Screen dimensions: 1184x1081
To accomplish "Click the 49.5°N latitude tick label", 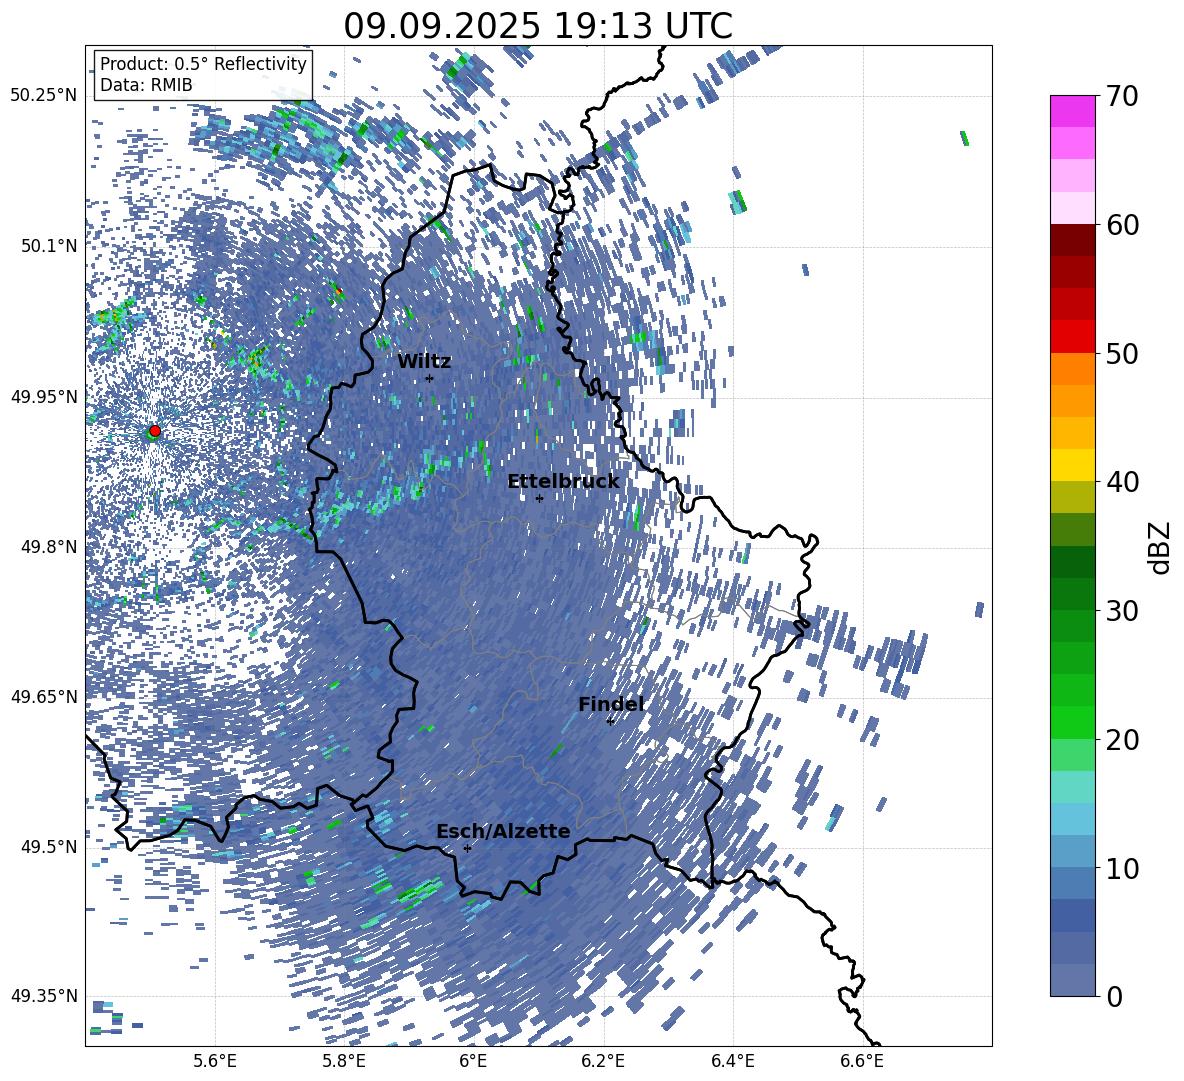I will 49,847.
